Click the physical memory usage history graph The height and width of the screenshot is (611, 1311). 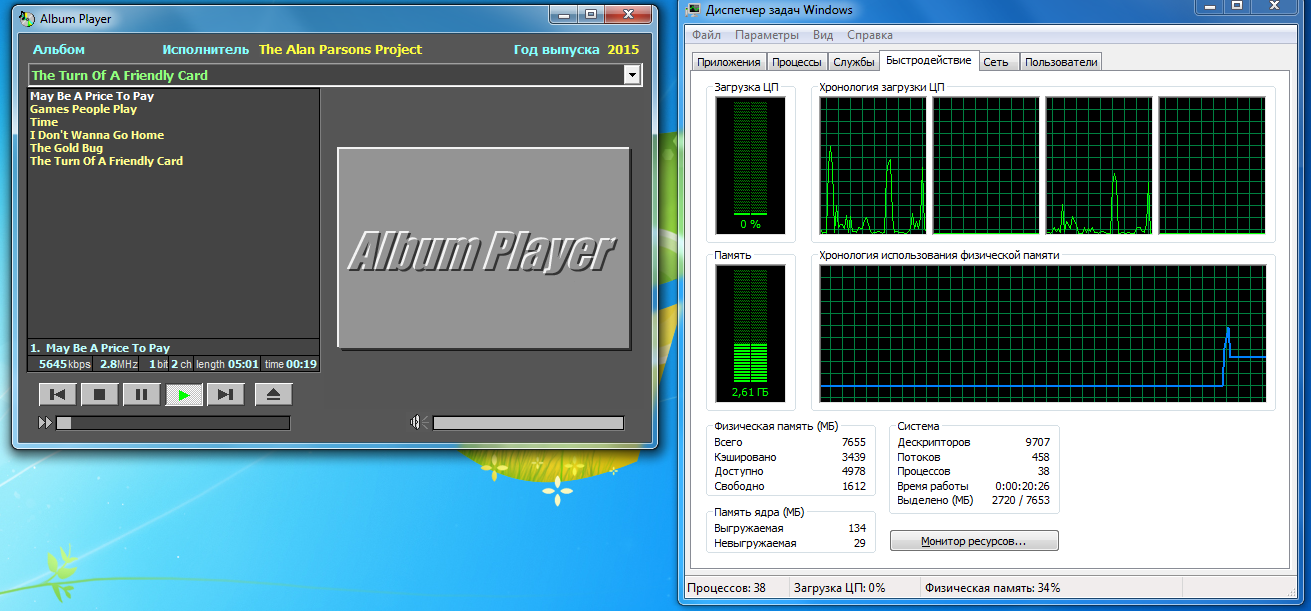point(1043,335)
